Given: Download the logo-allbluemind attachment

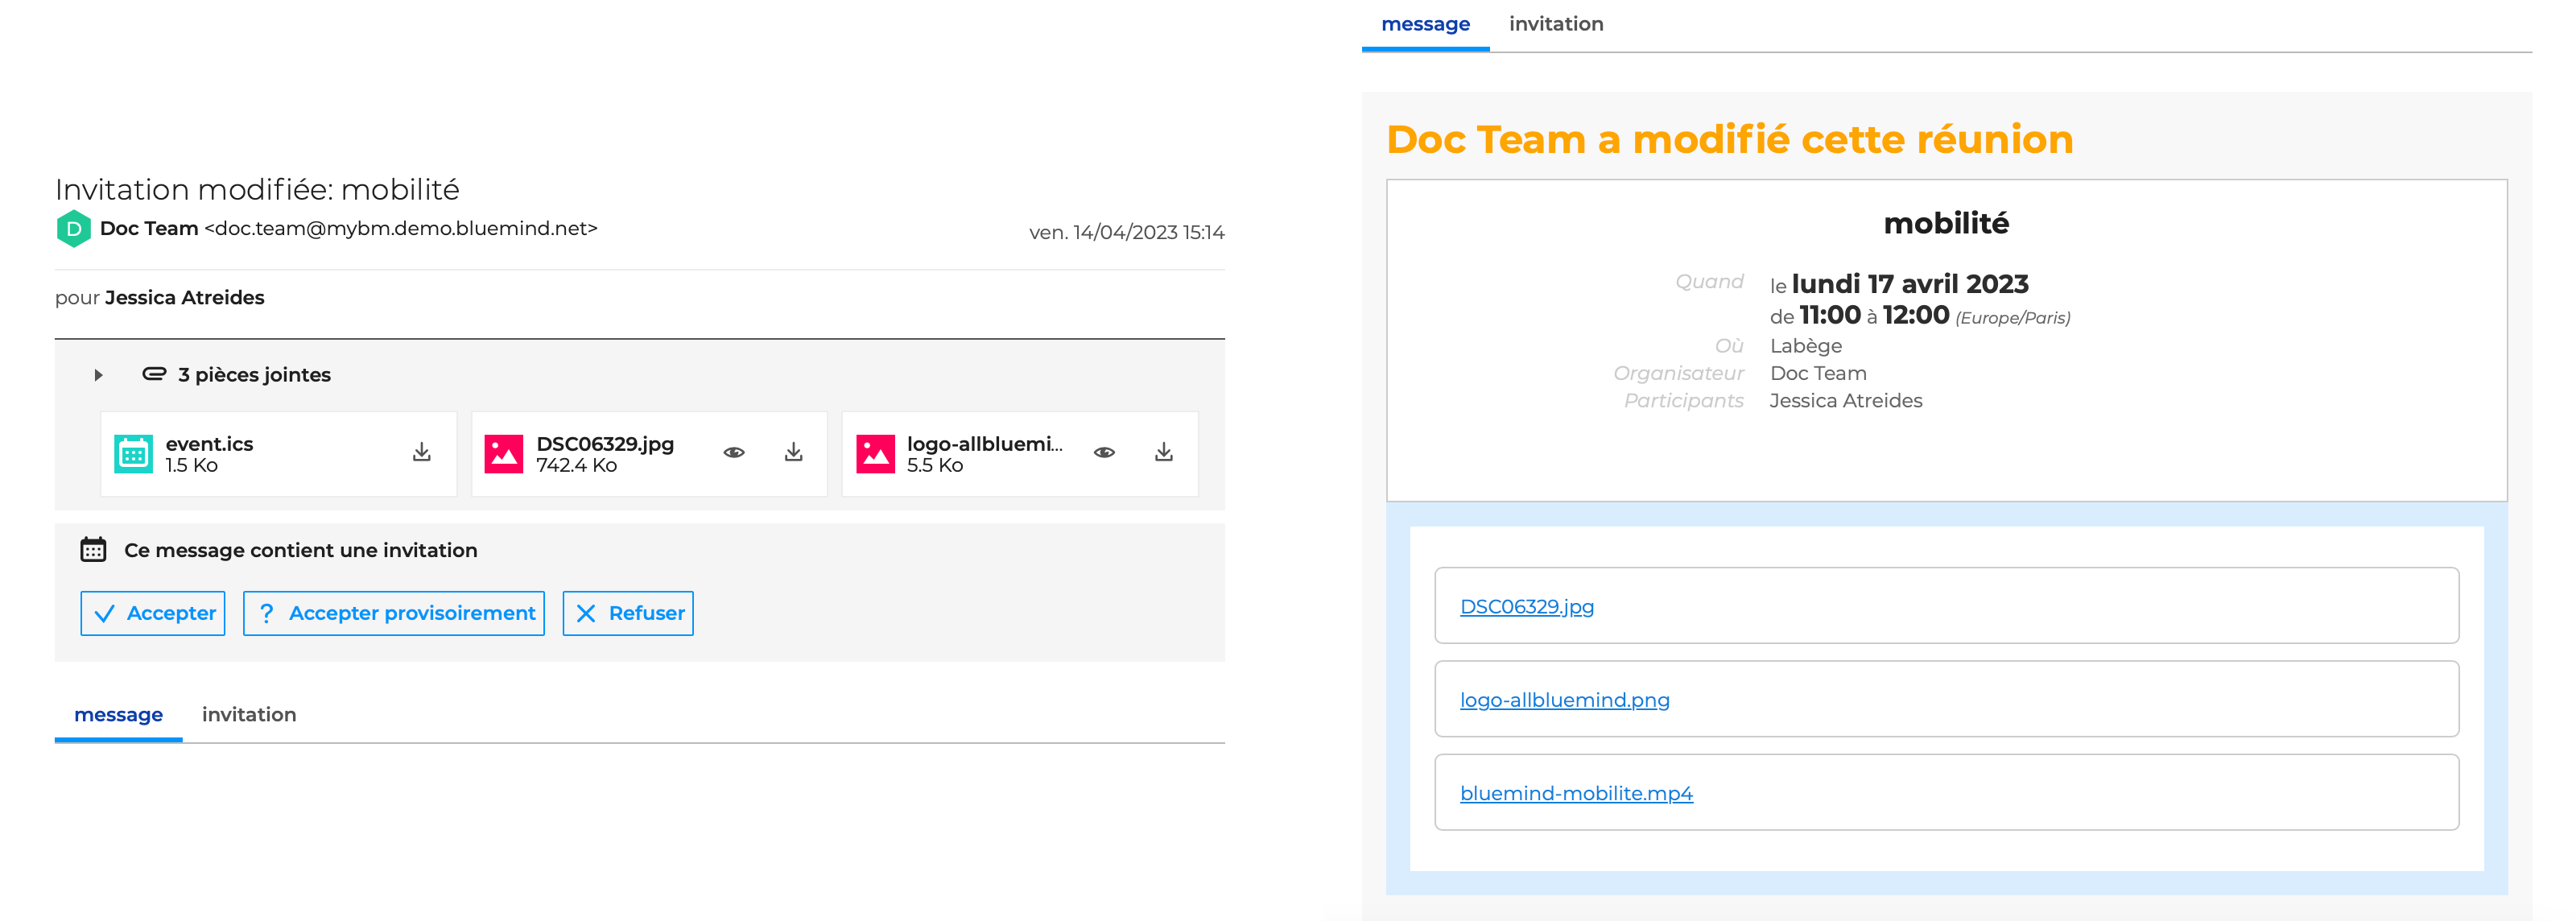Looking at the screenshot, I should (x=1163, y=453).
